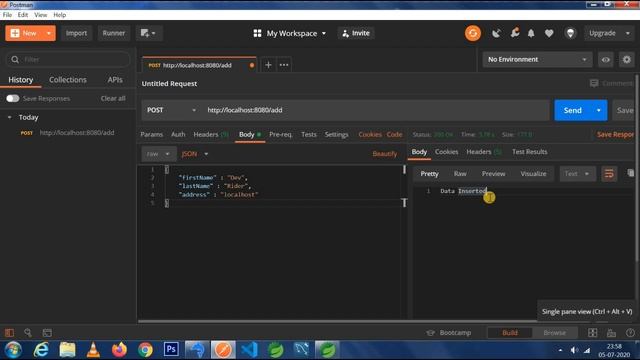Click the sync status icon
This screenshot has height=360, width=640.
click(x=473, y=33)
